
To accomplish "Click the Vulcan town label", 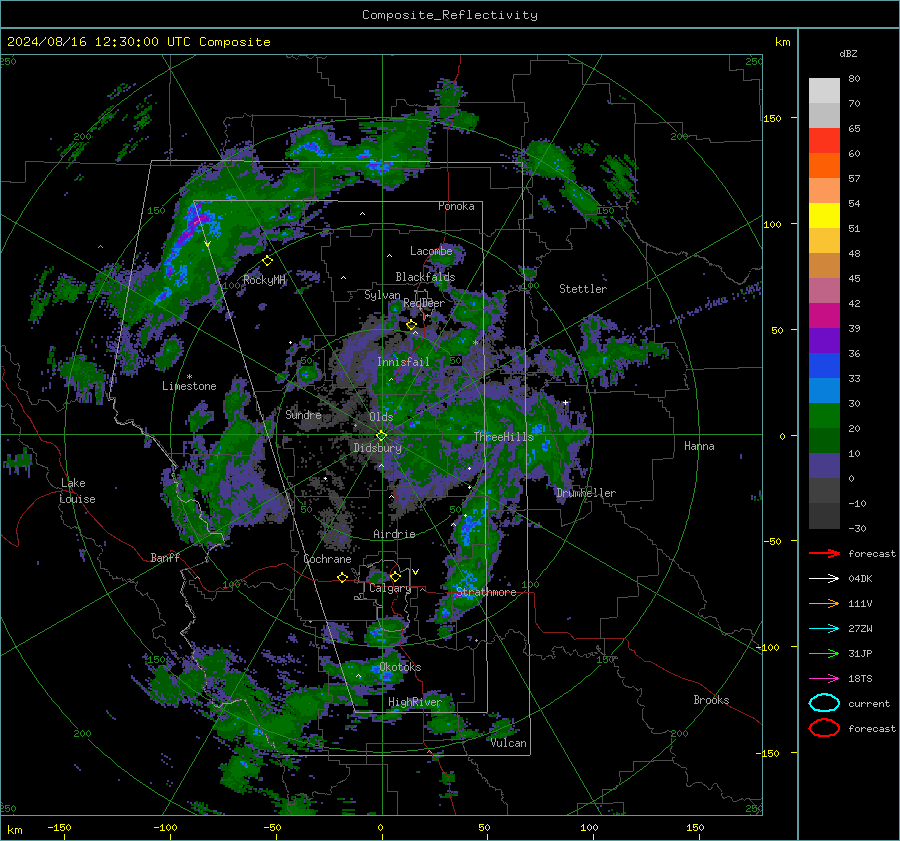I will coord(509,743).
